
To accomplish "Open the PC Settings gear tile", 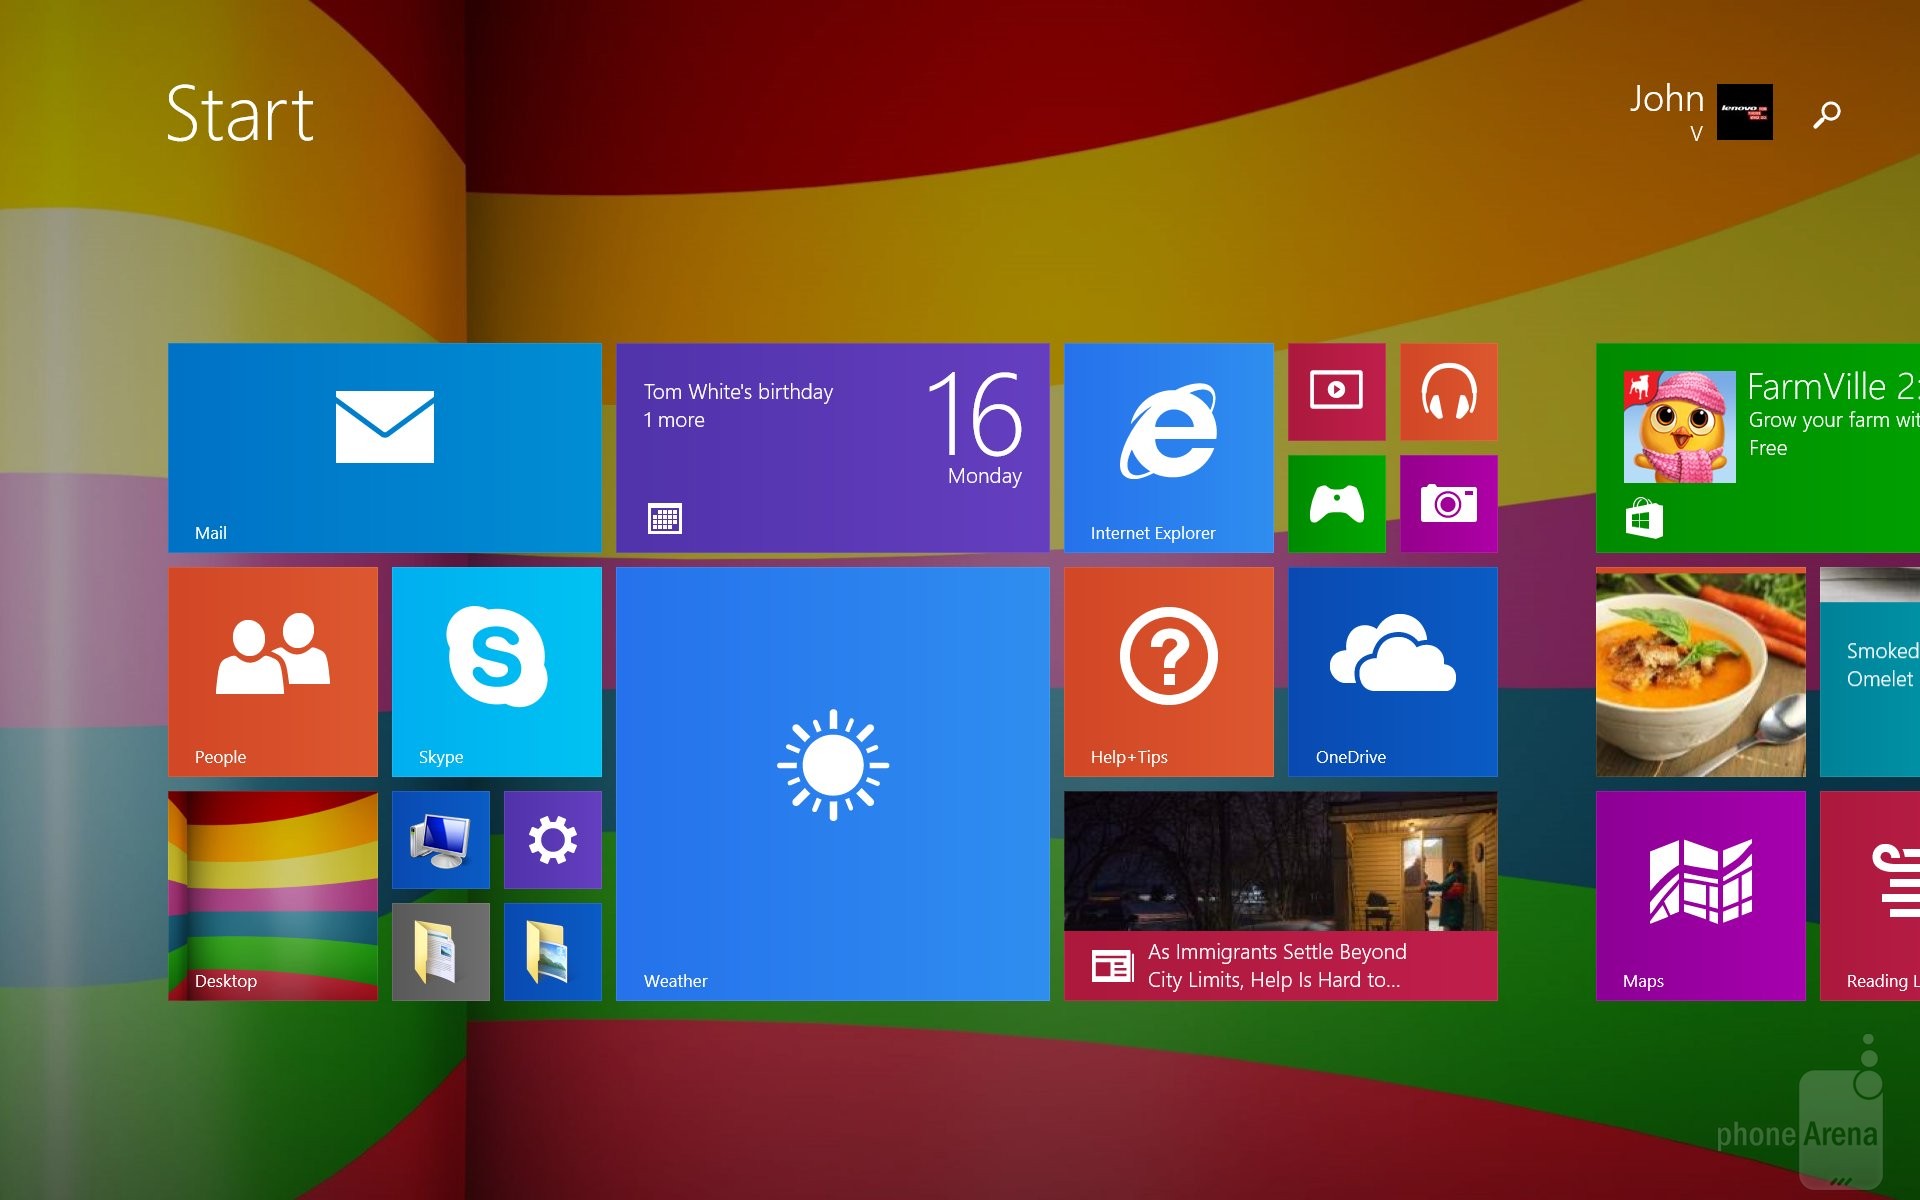I will (x=552, y=839).
